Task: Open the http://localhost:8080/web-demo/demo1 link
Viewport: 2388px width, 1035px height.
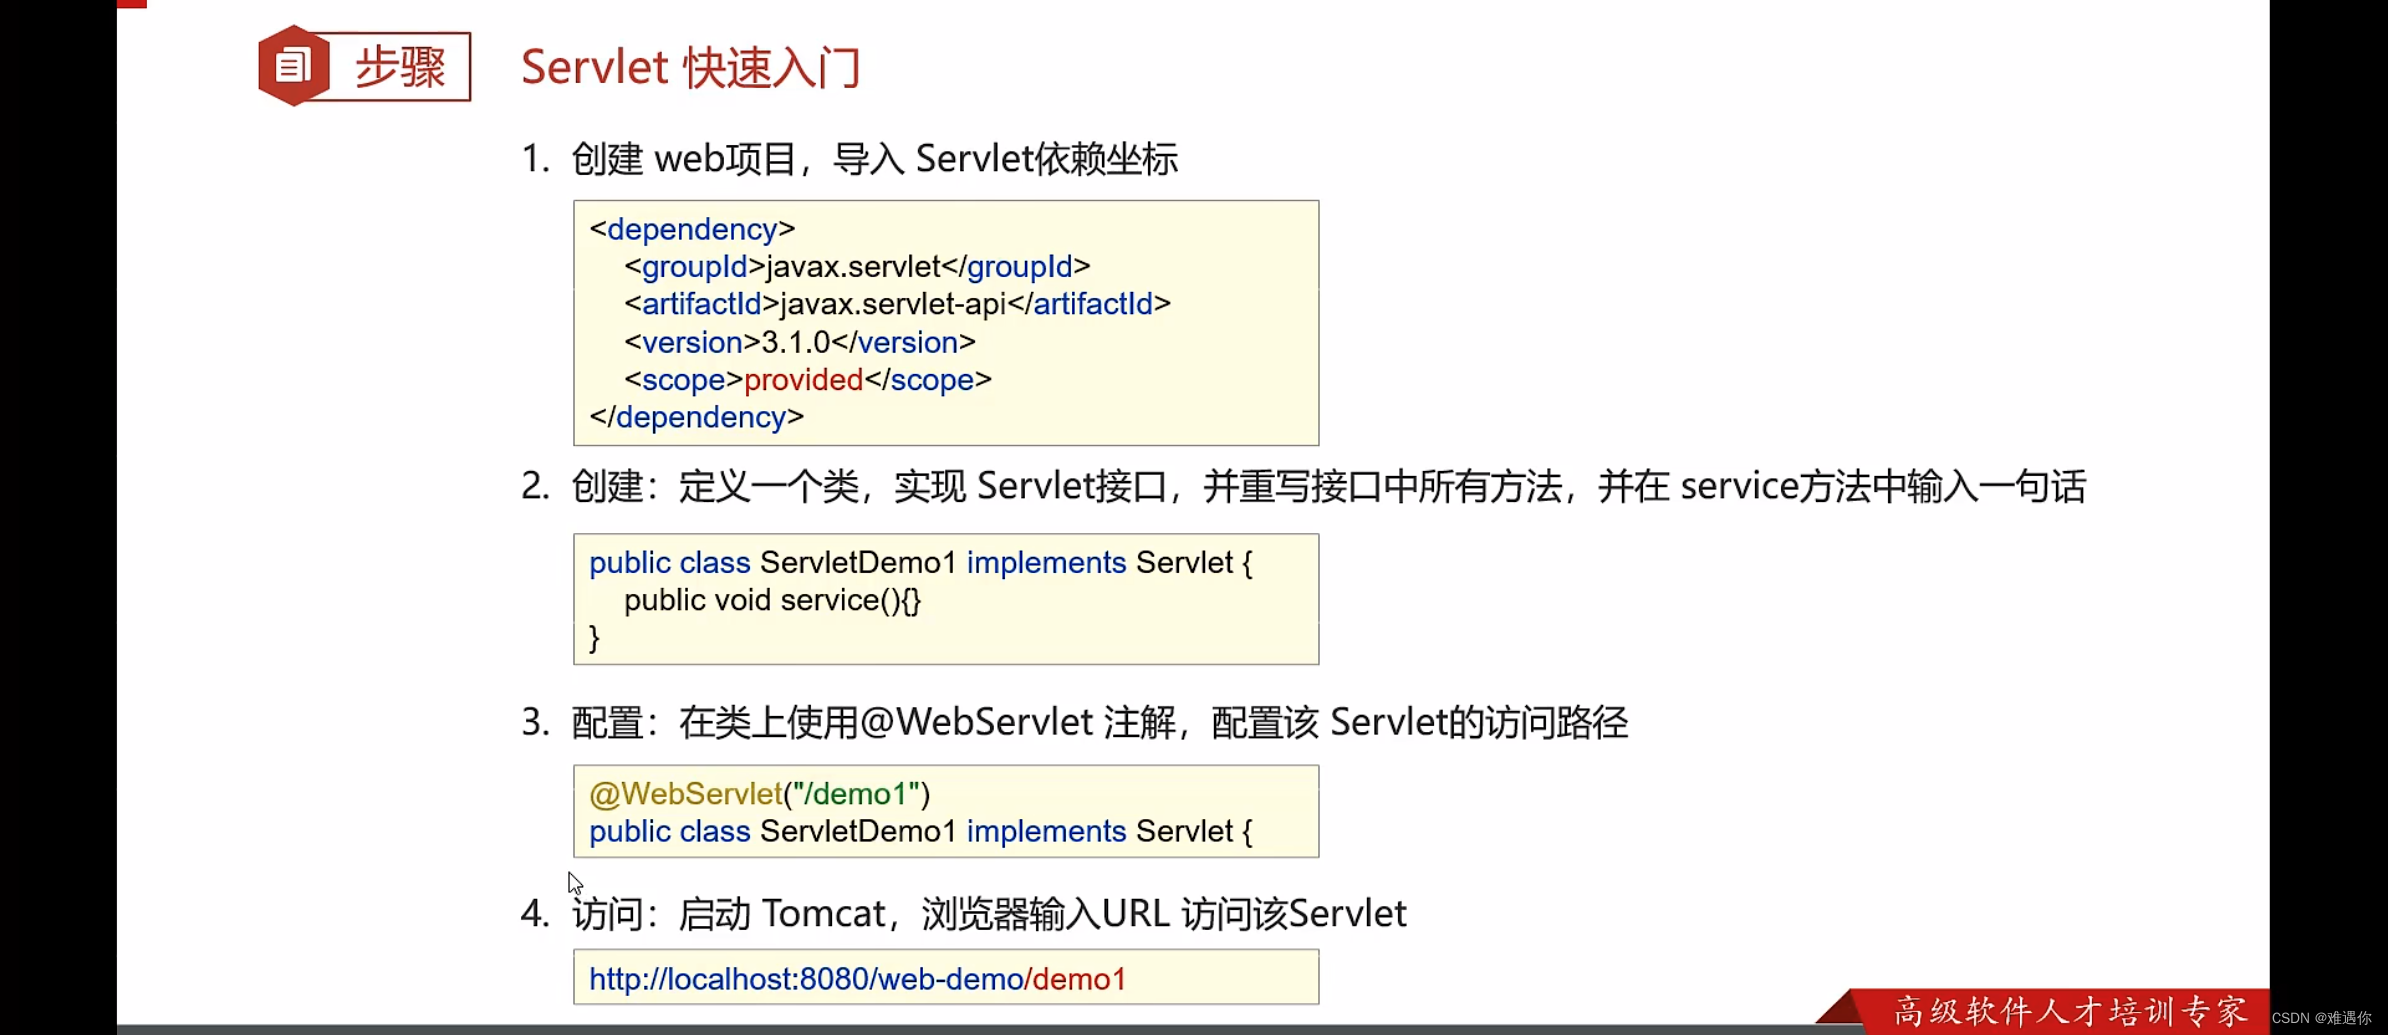Action: coord(857,978)
